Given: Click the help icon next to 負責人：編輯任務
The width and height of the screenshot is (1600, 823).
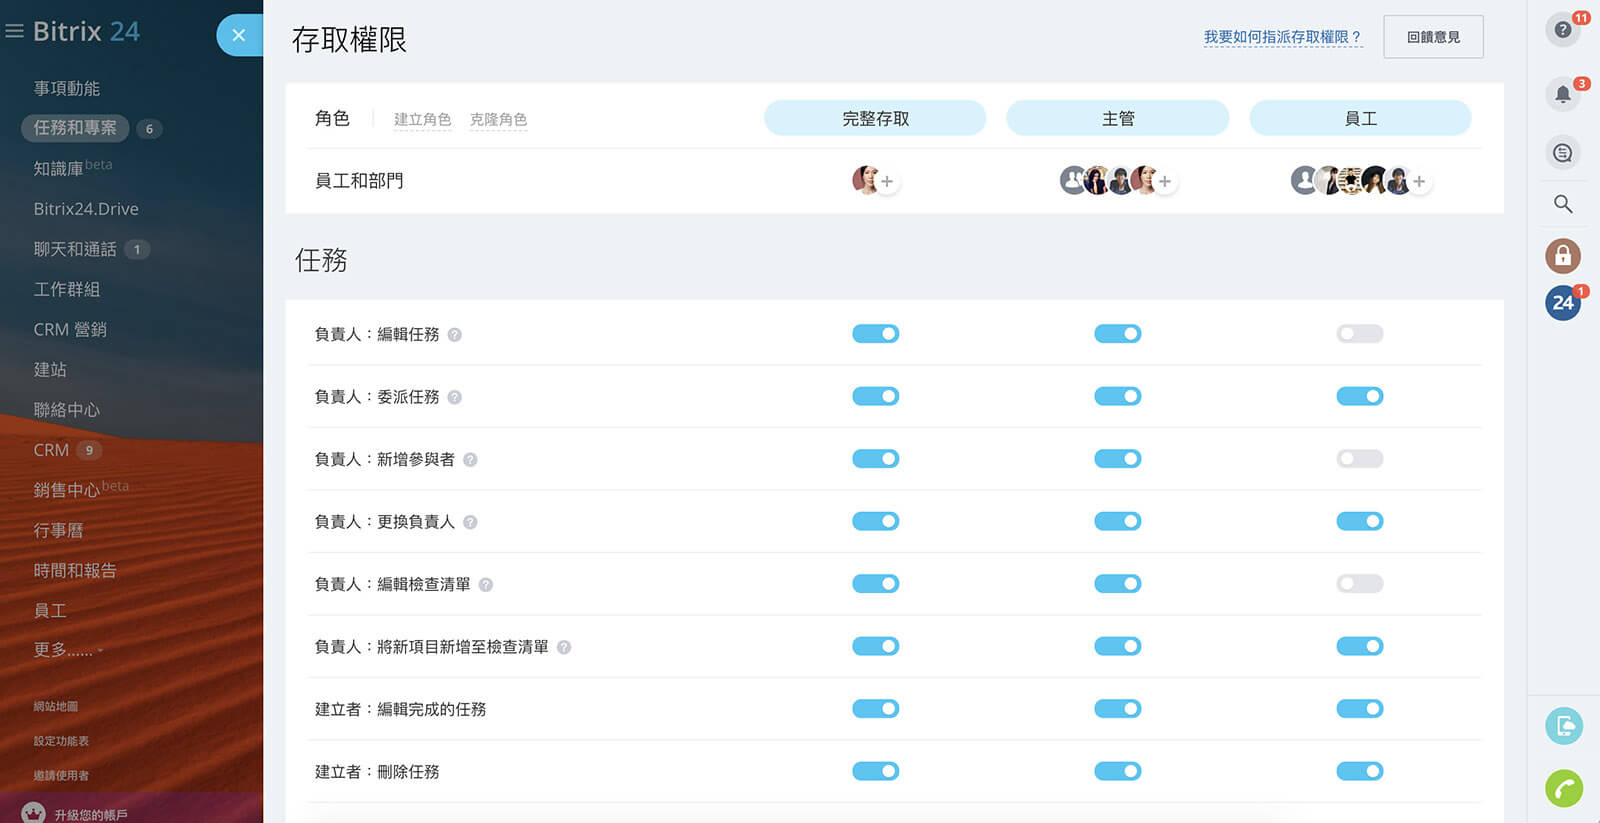Looking at the screenshot, I should (x=455, y=335).
